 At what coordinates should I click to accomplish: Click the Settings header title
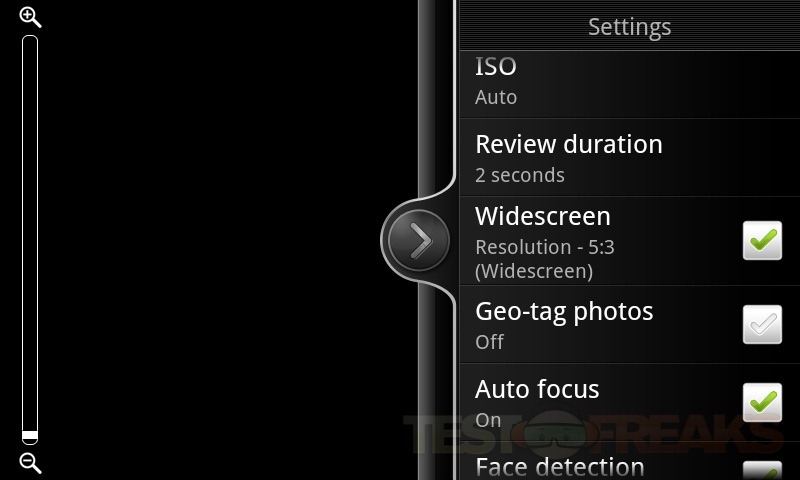pos(630,27)
